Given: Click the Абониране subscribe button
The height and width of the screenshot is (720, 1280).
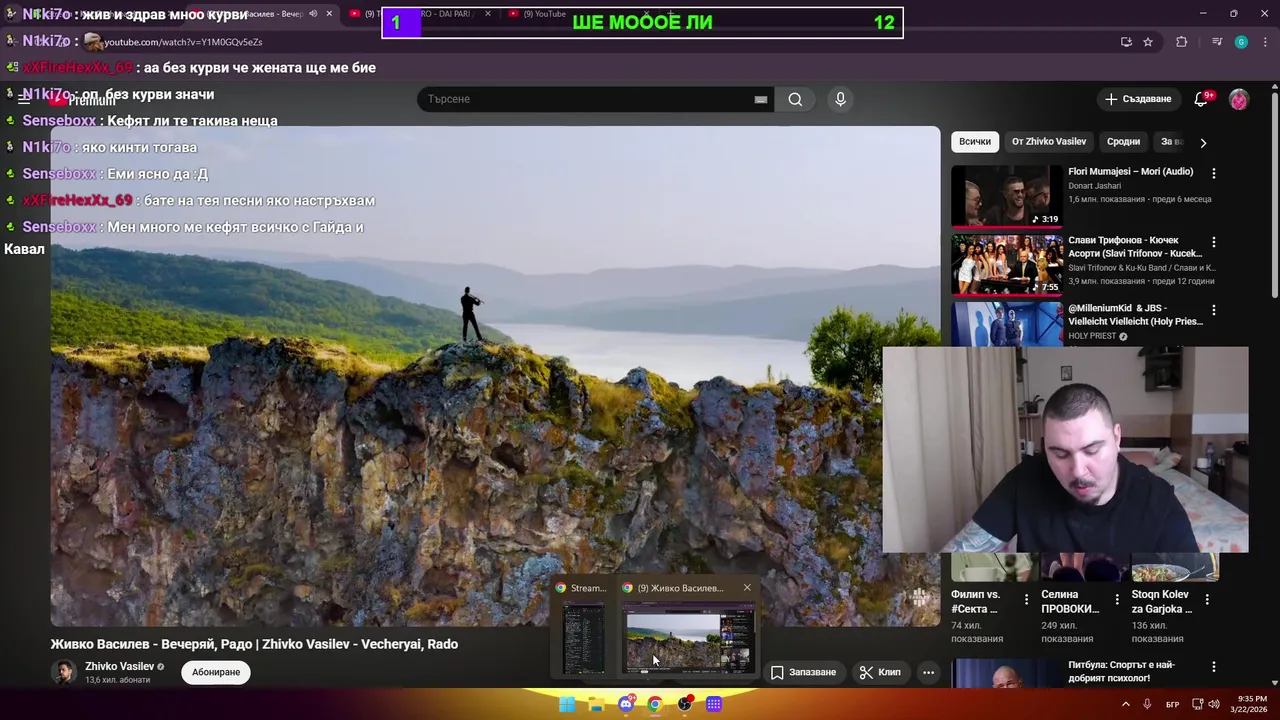Looking at the screenshot, I should coord(216,672).
